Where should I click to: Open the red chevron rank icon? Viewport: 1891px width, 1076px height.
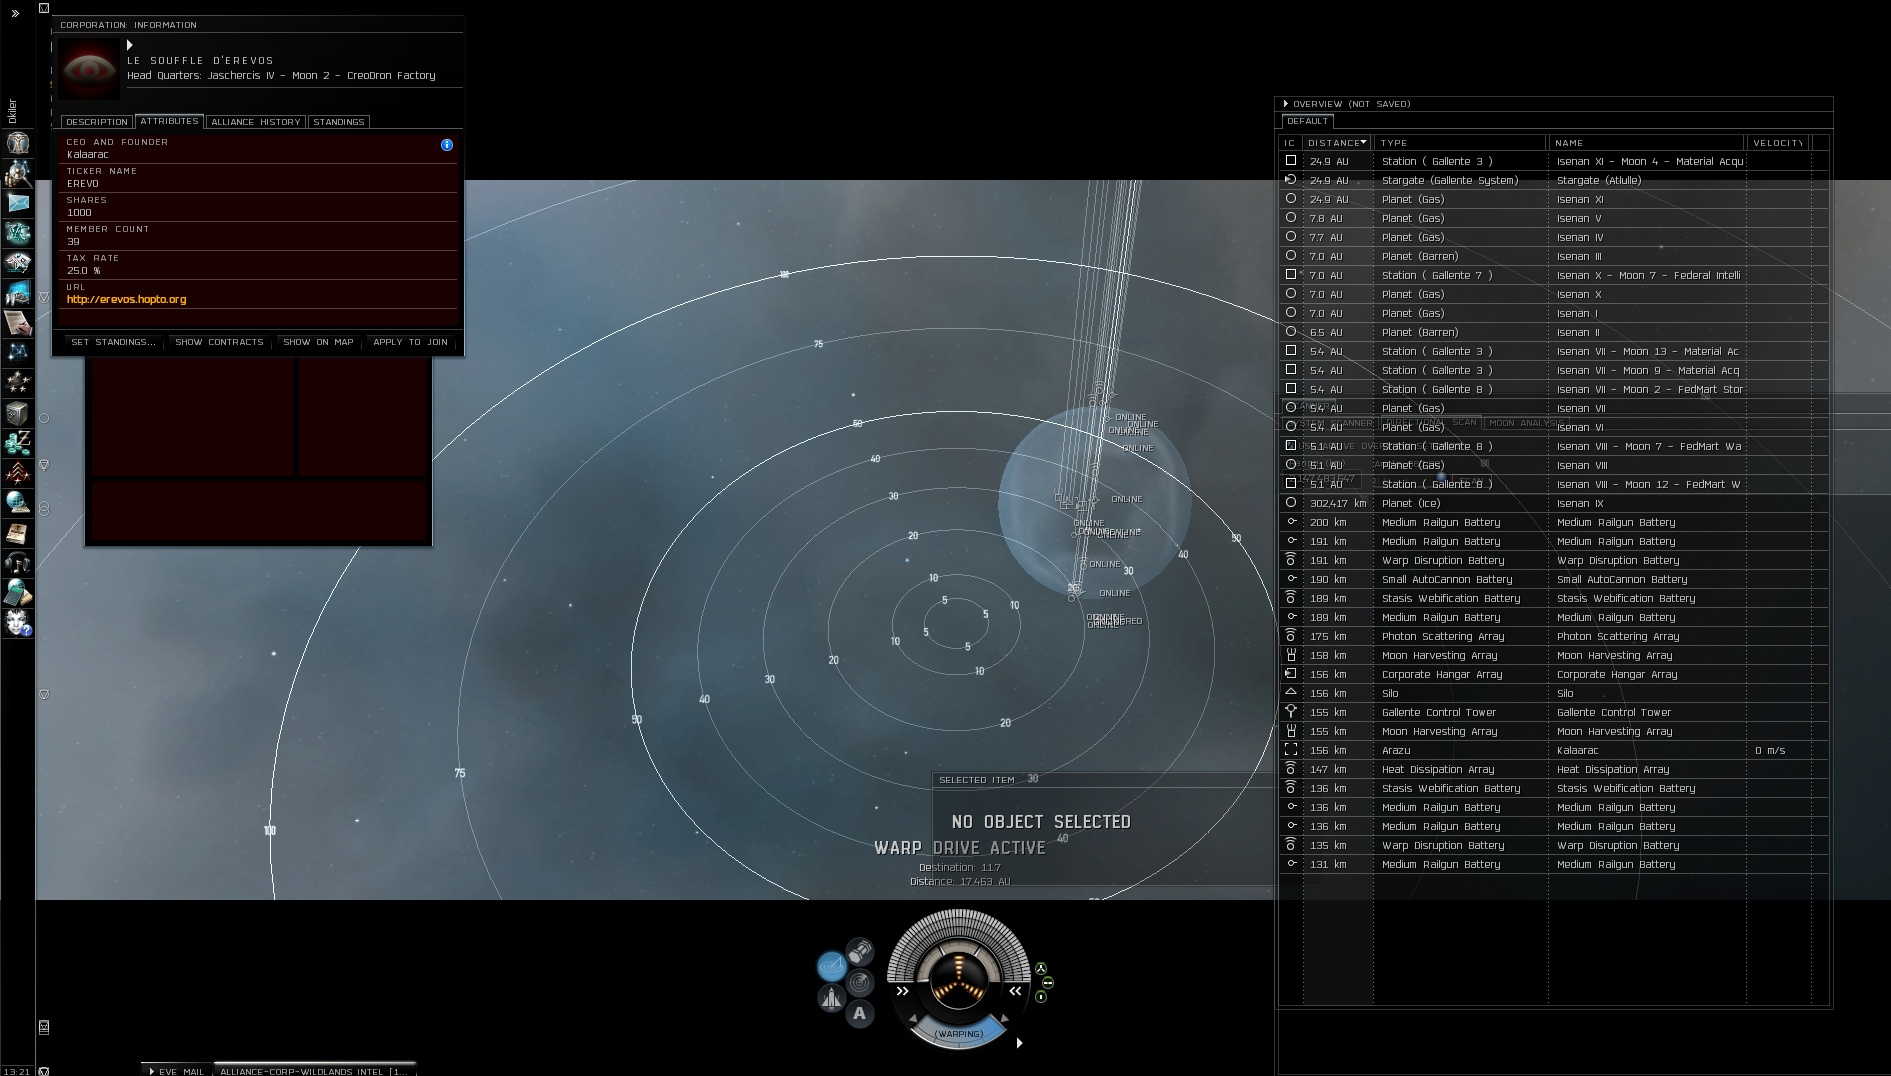[17, 473]
